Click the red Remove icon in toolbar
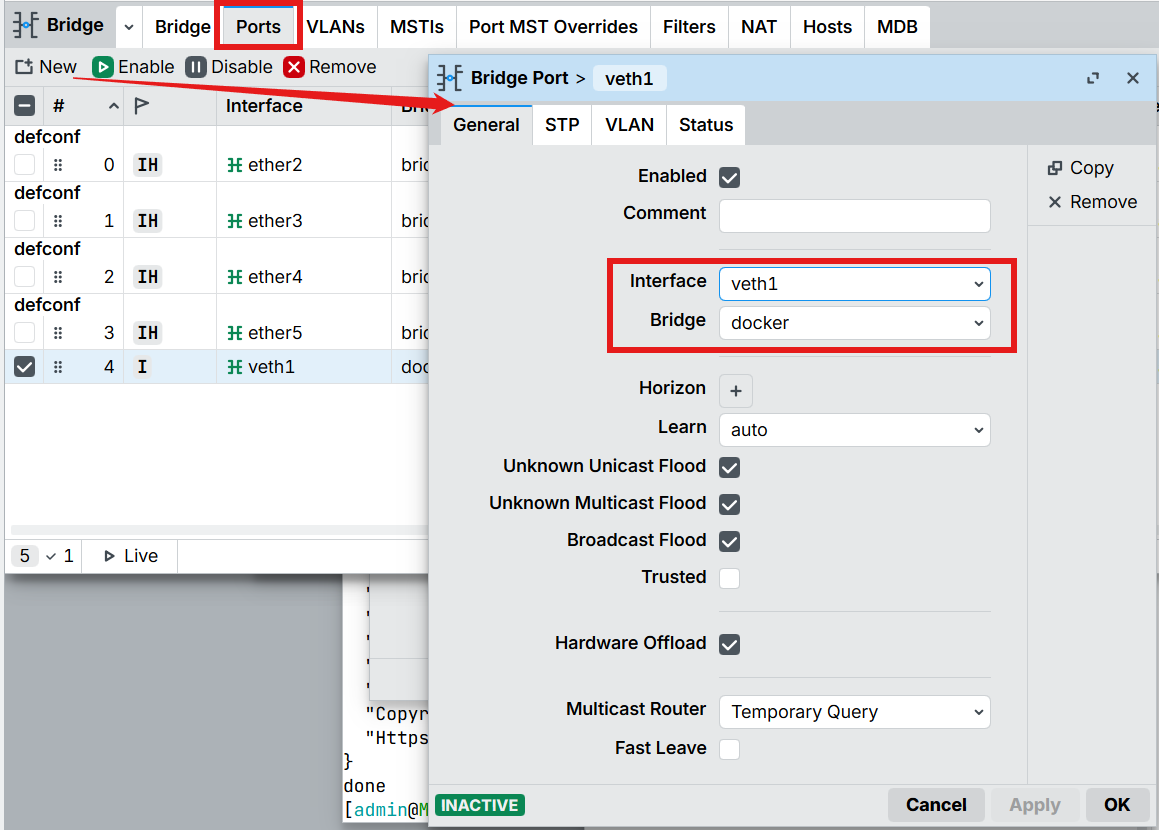 click(293, 67)
